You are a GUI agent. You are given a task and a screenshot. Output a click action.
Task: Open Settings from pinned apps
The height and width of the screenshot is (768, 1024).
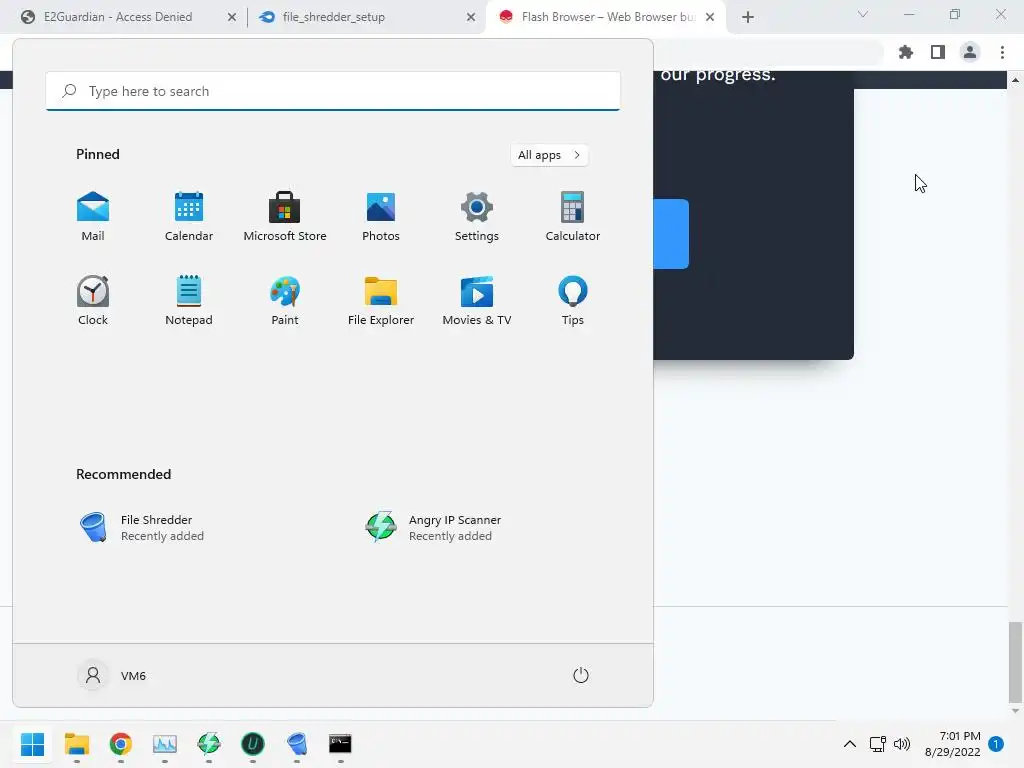477,216
